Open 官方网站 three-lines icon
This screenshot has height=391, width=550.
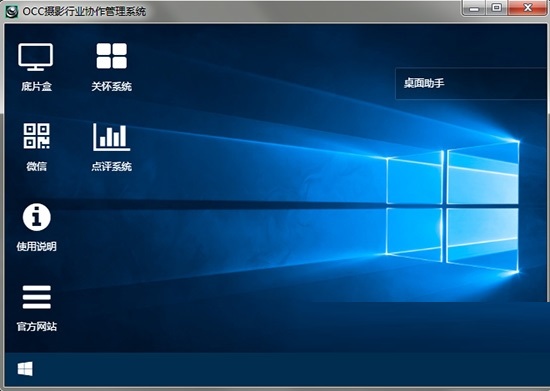(36, 297)
